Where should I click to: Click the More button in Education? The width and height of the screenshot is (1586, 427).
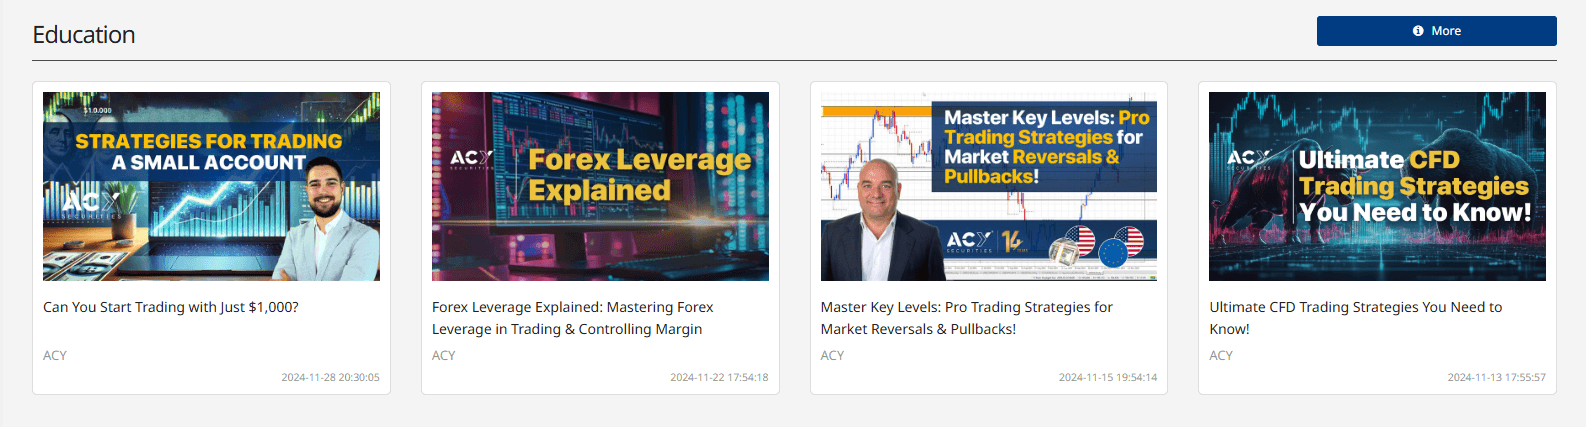coord(1436,31)
